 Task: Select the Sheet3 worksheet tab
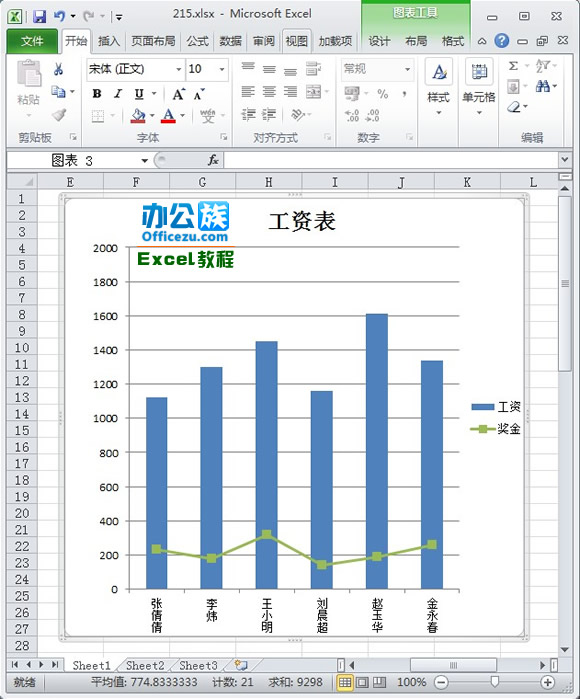point(198,666)
